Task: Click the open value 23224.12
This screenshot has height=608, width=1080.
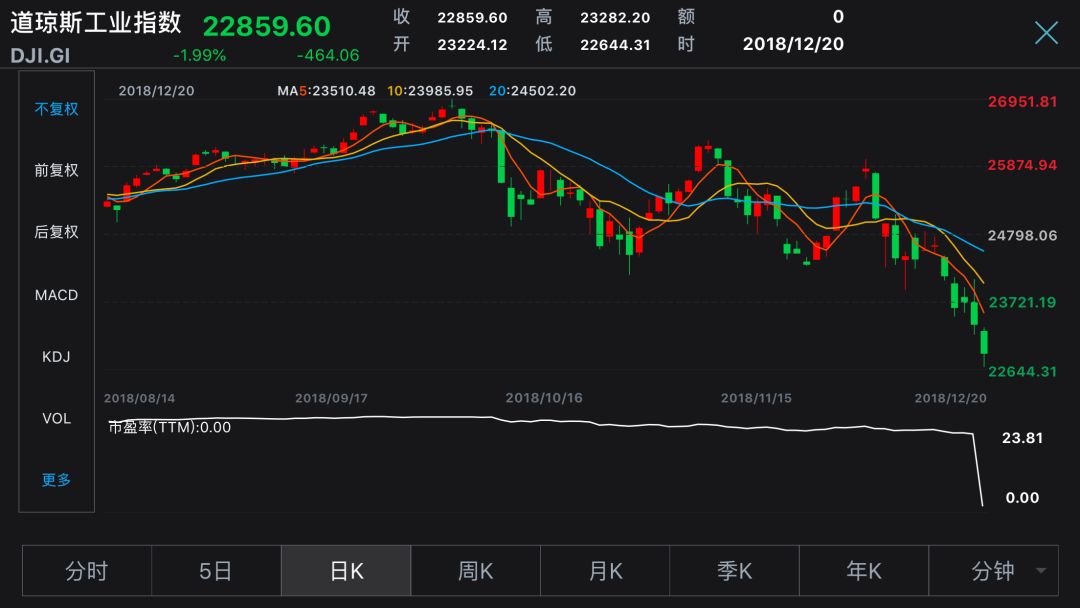Action: pos(472,45)
